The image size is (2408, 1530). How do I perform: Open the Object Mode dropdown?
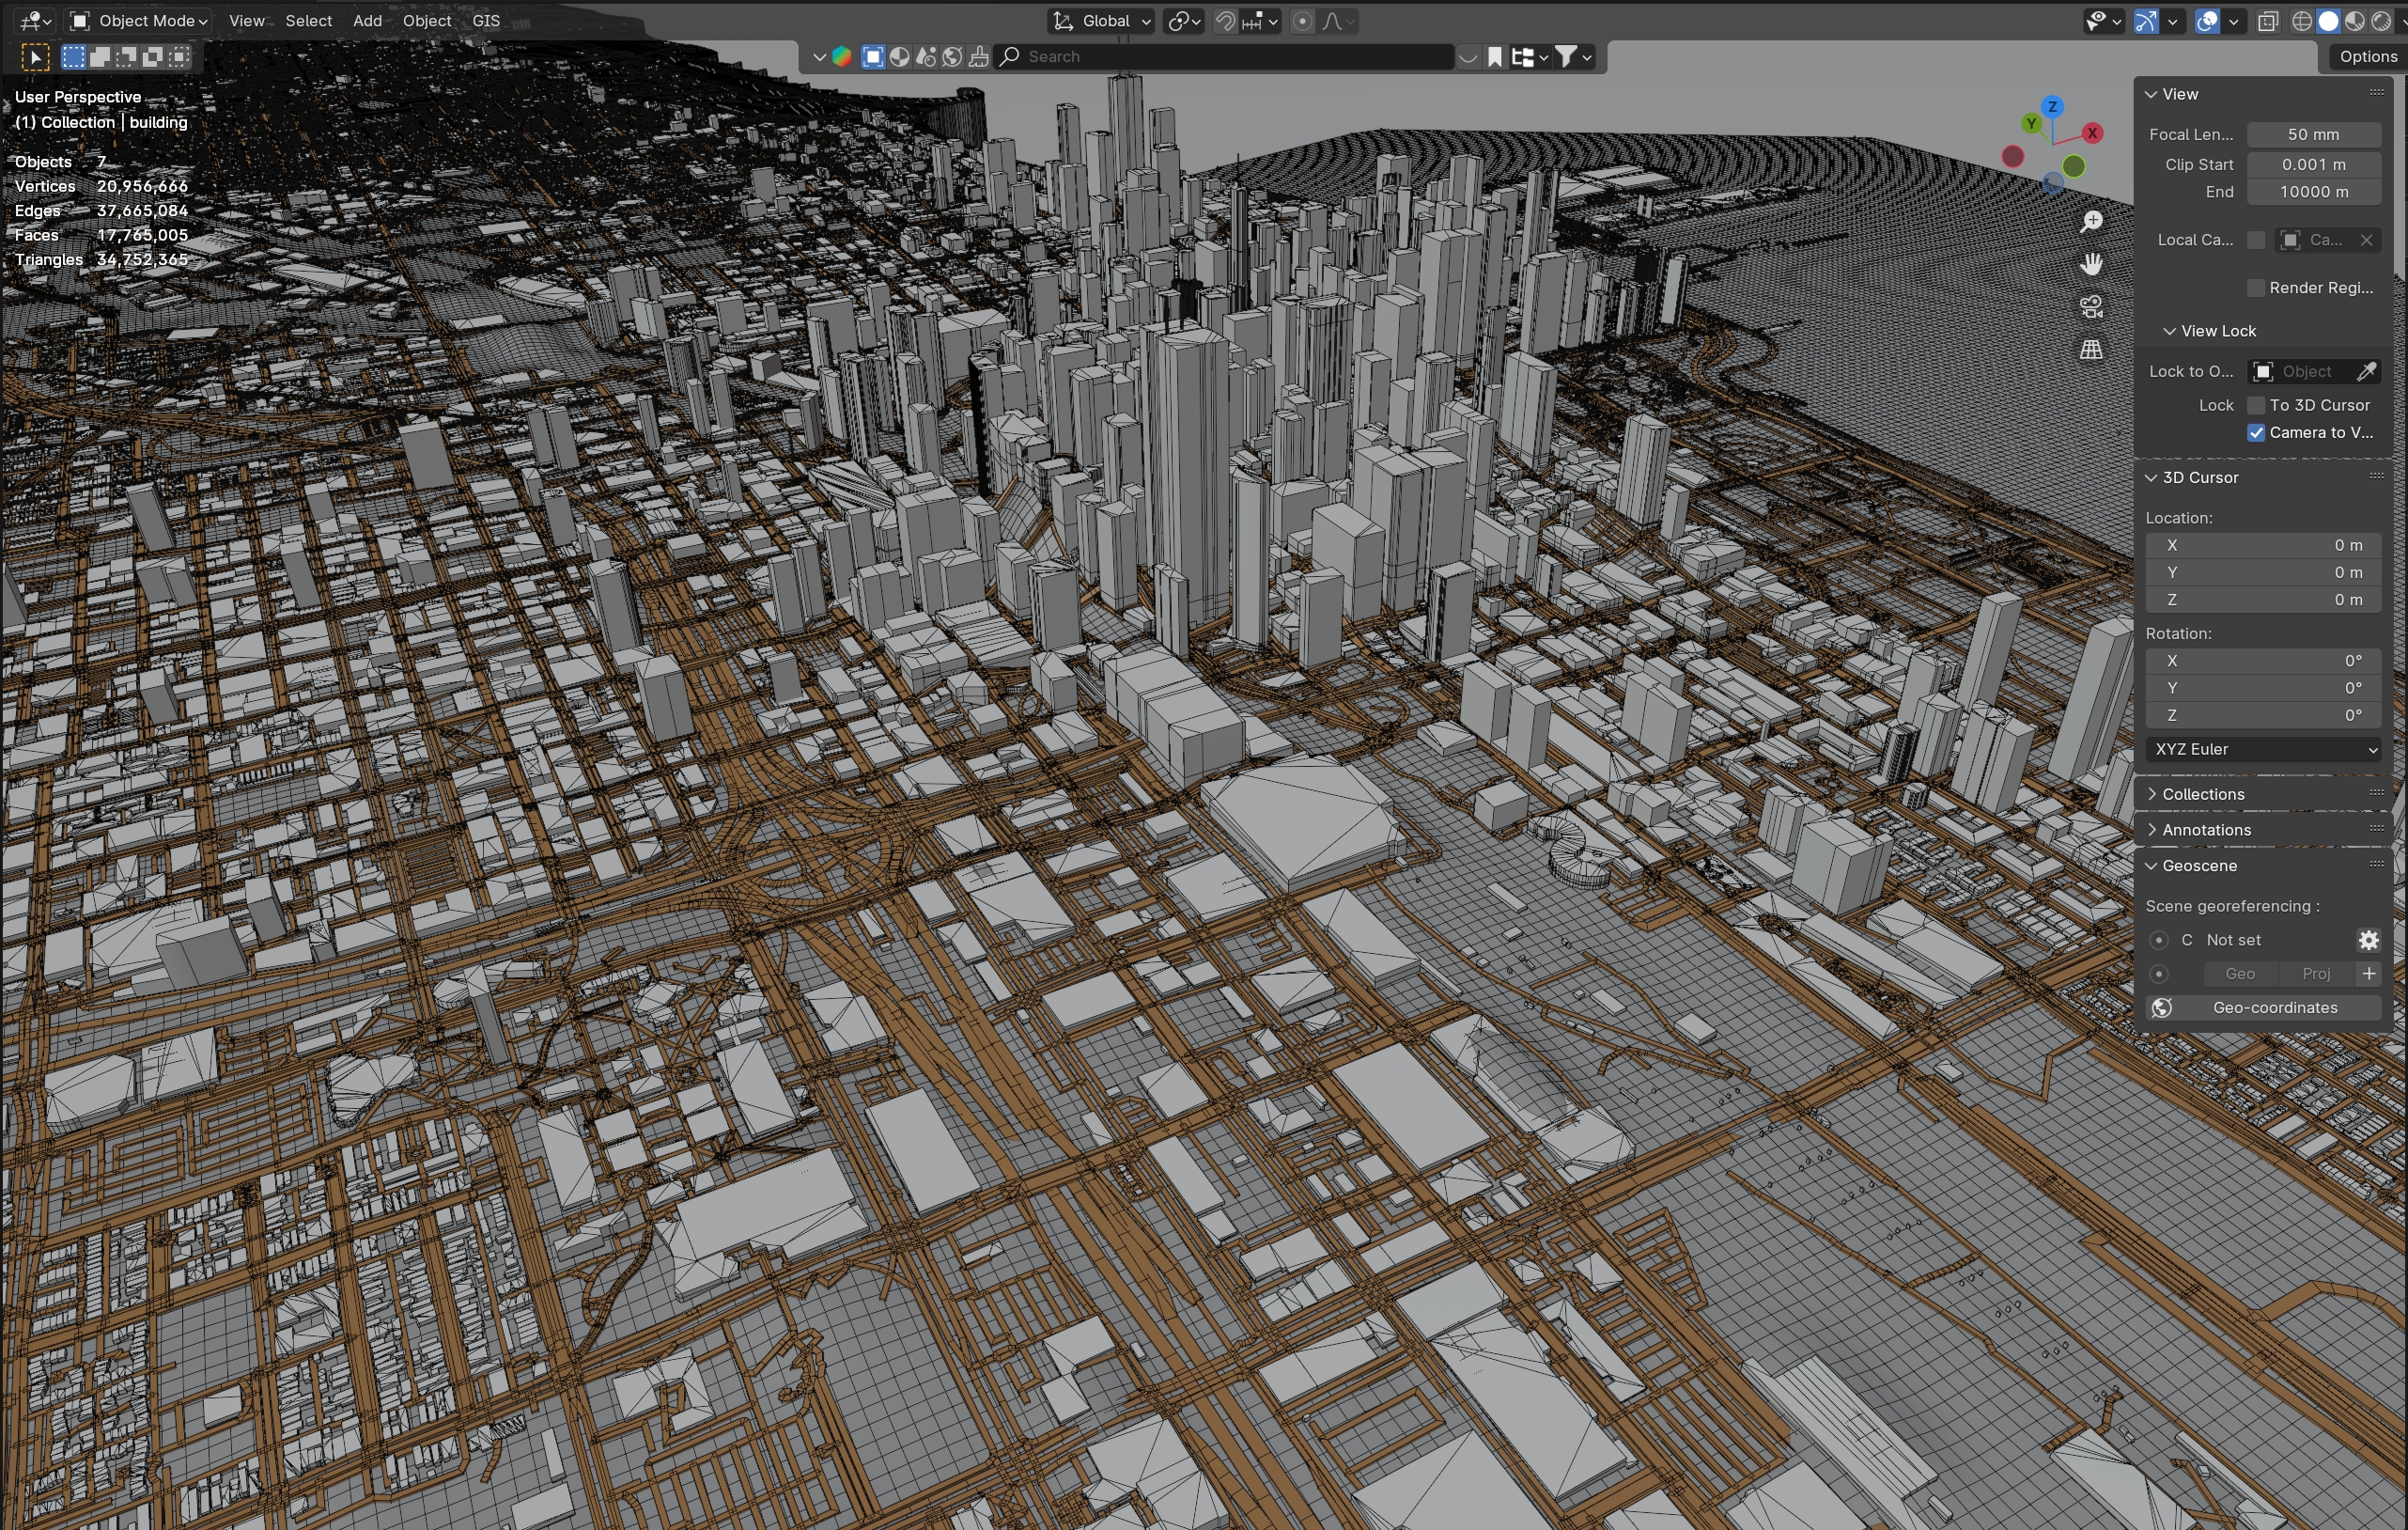(139, 21)
